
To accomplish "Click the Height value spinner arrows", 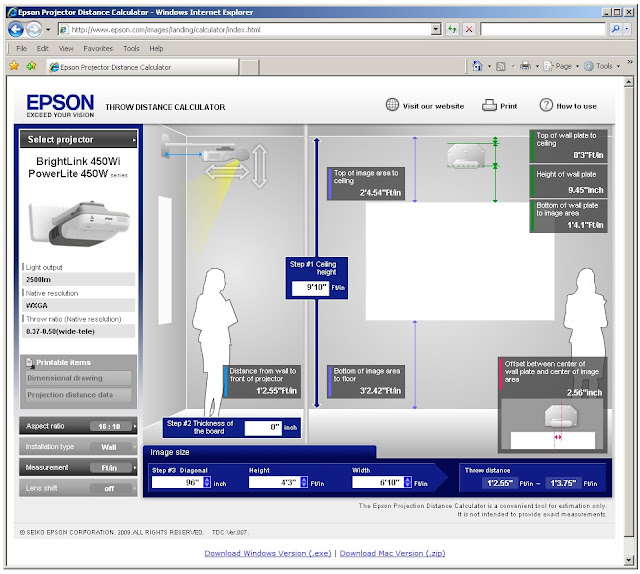I will coord(304,482).
